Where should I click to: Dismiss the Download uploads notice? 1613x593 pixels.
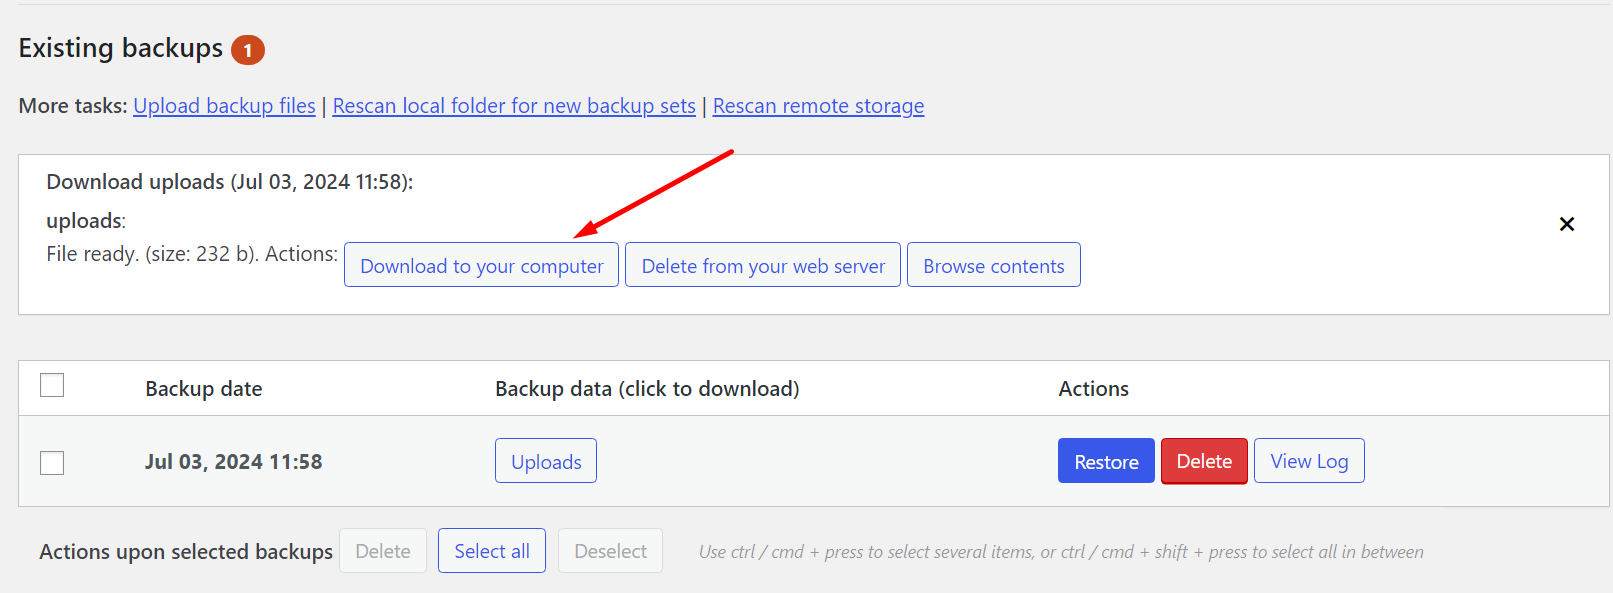click(1566, 224)
